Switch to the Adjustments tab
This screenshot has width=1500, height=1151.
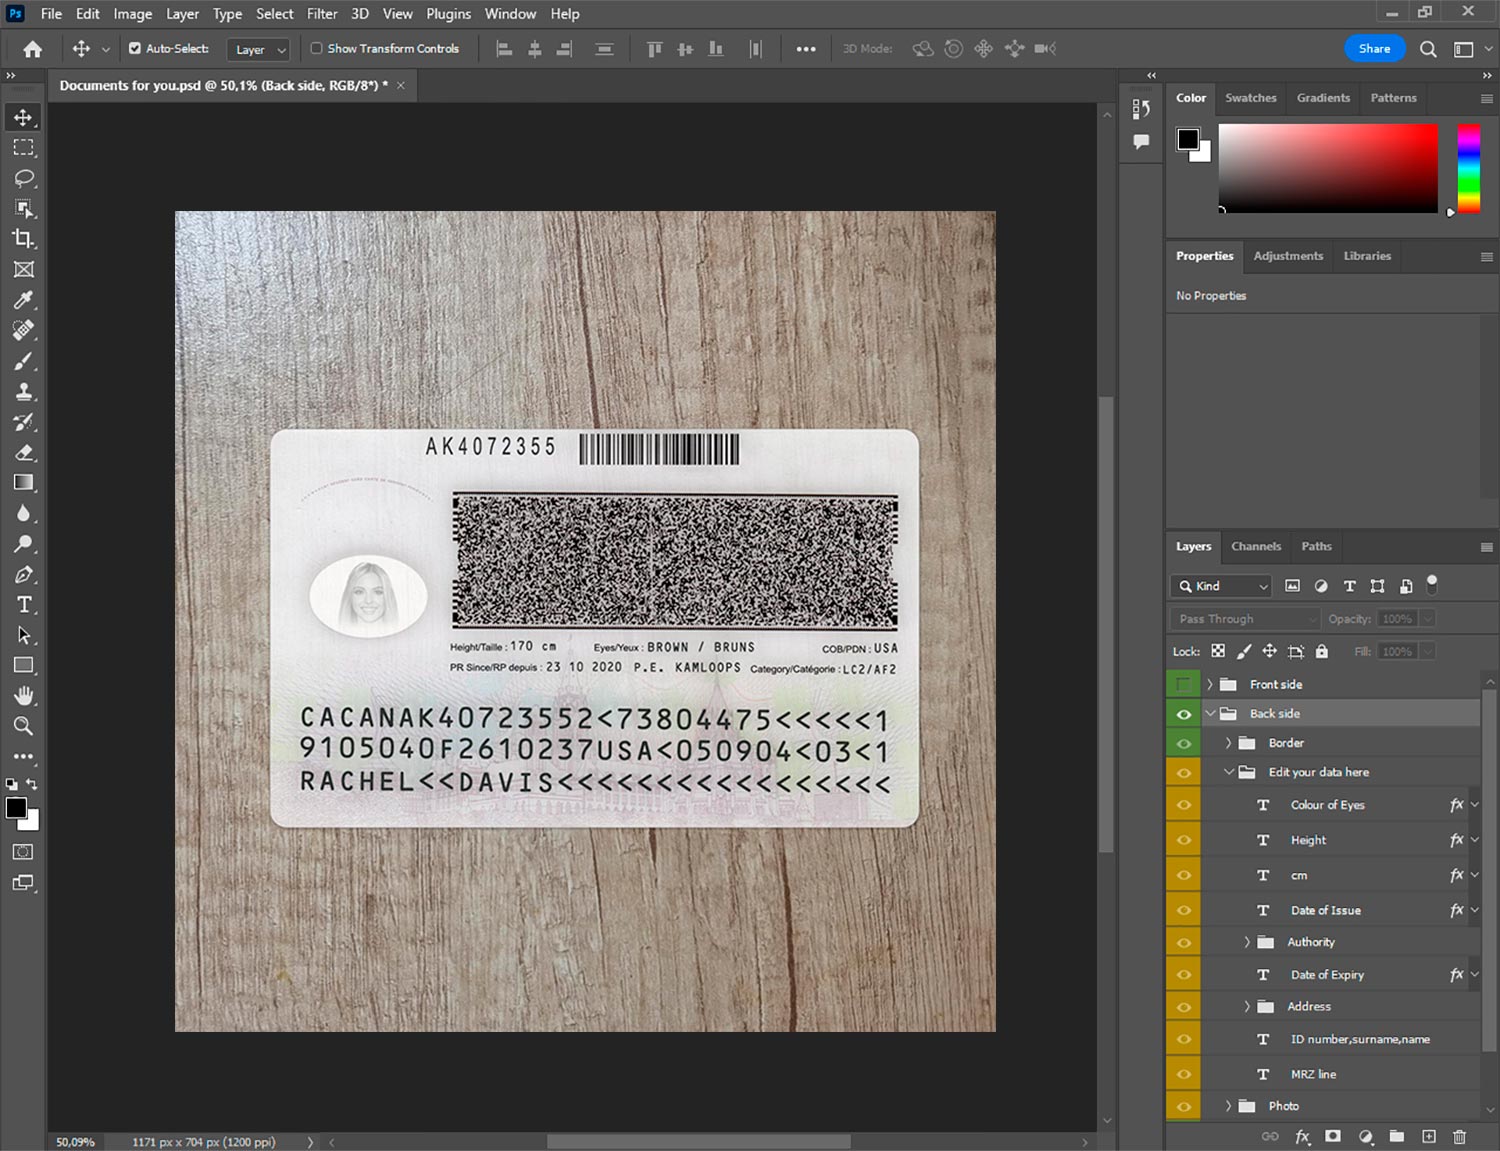(1288, 256)
